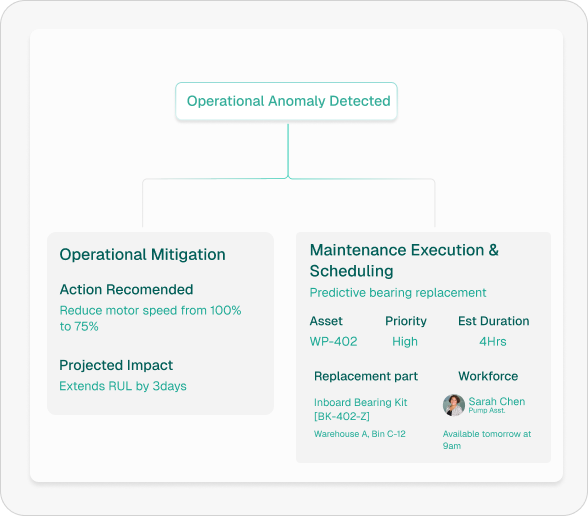The image size is (588, 516).
Task: Click the Replacement part label
Action: [366, 376]
